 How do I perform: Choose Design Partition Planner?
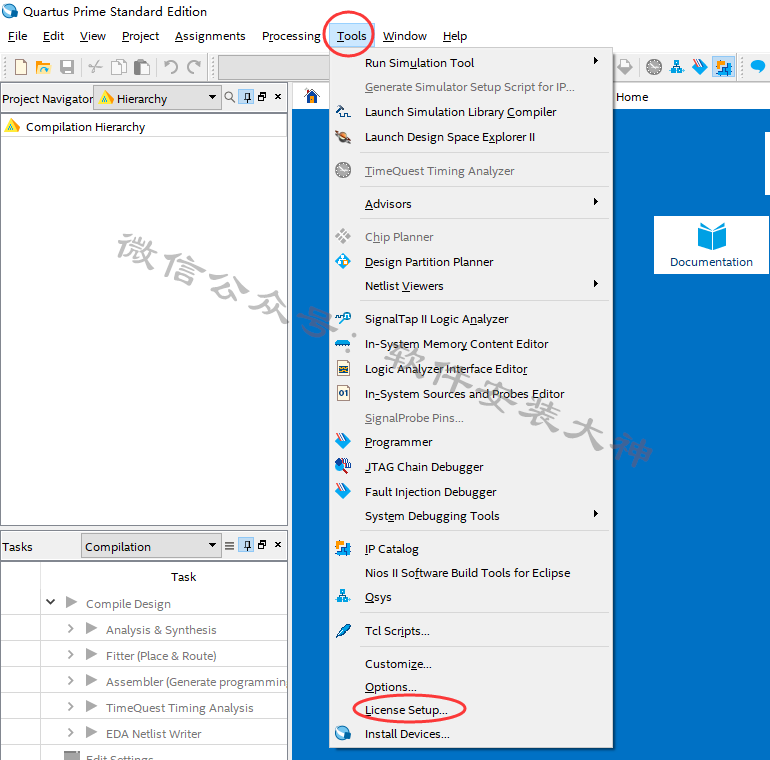point(471,262)
